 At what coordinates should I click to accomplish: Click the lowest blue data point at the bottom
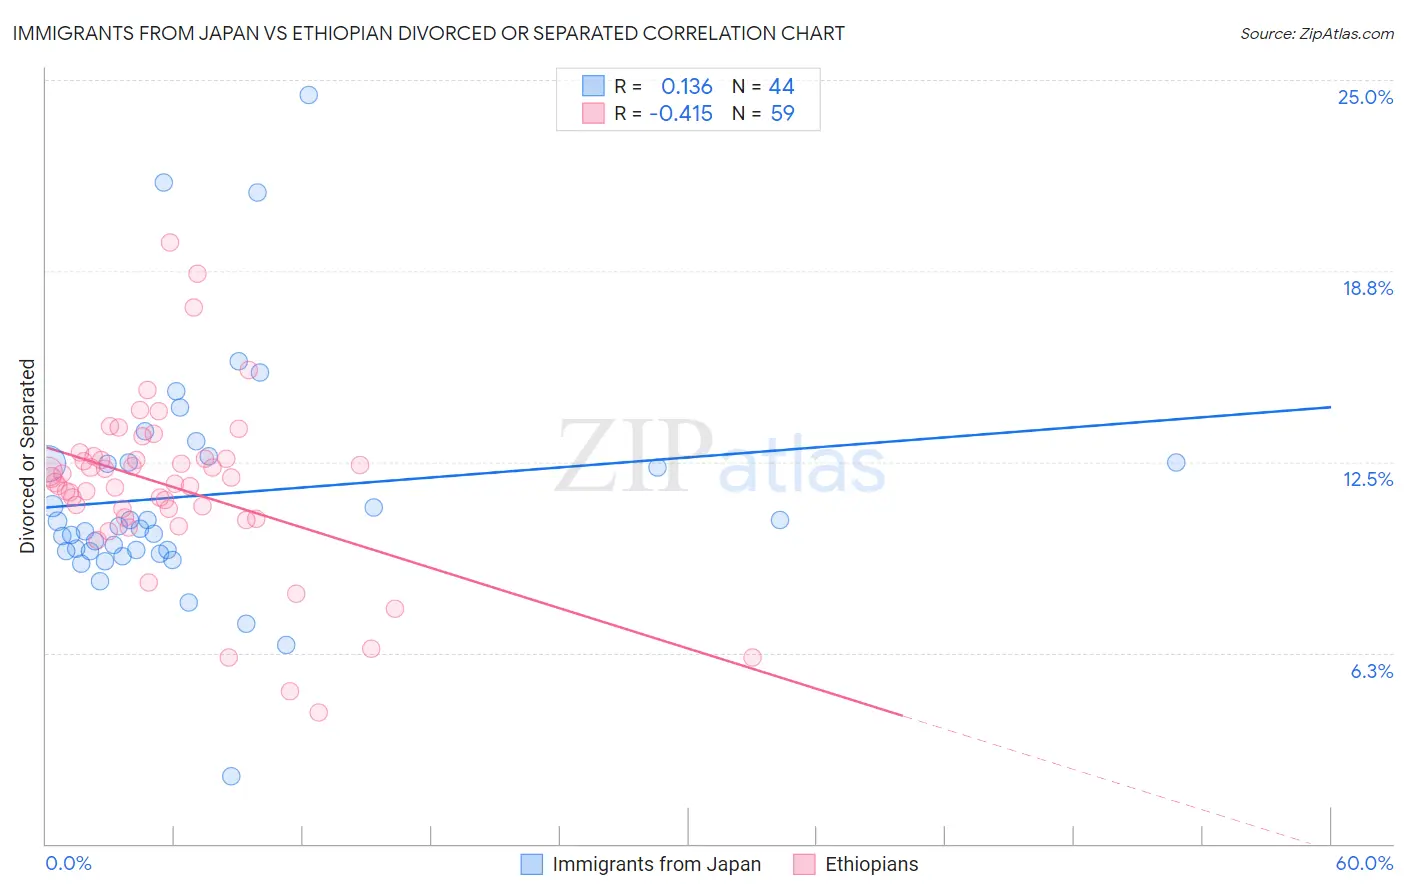click(x=231, y=776)
